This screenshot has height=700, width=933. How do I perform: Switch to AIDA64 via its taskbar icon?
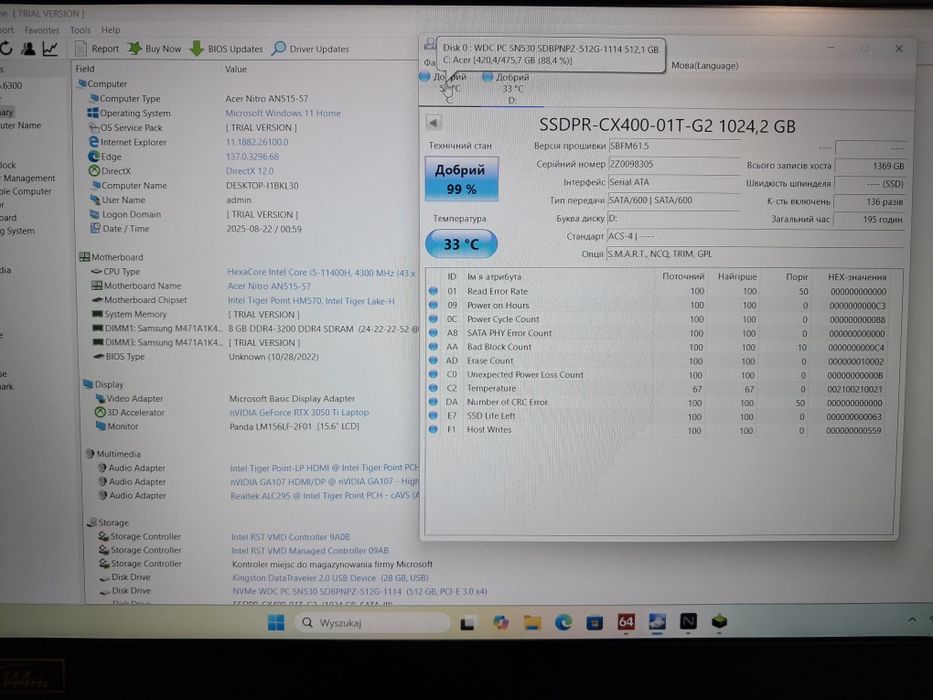click(626, 623)
